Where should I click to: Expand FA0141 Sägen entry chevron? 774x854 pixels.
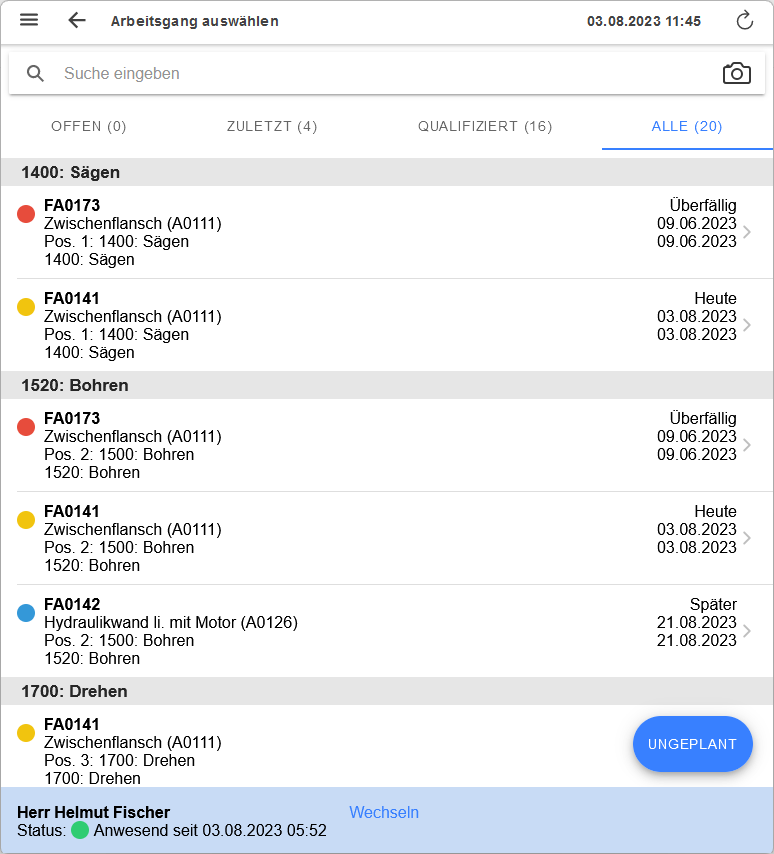point(747,325)
